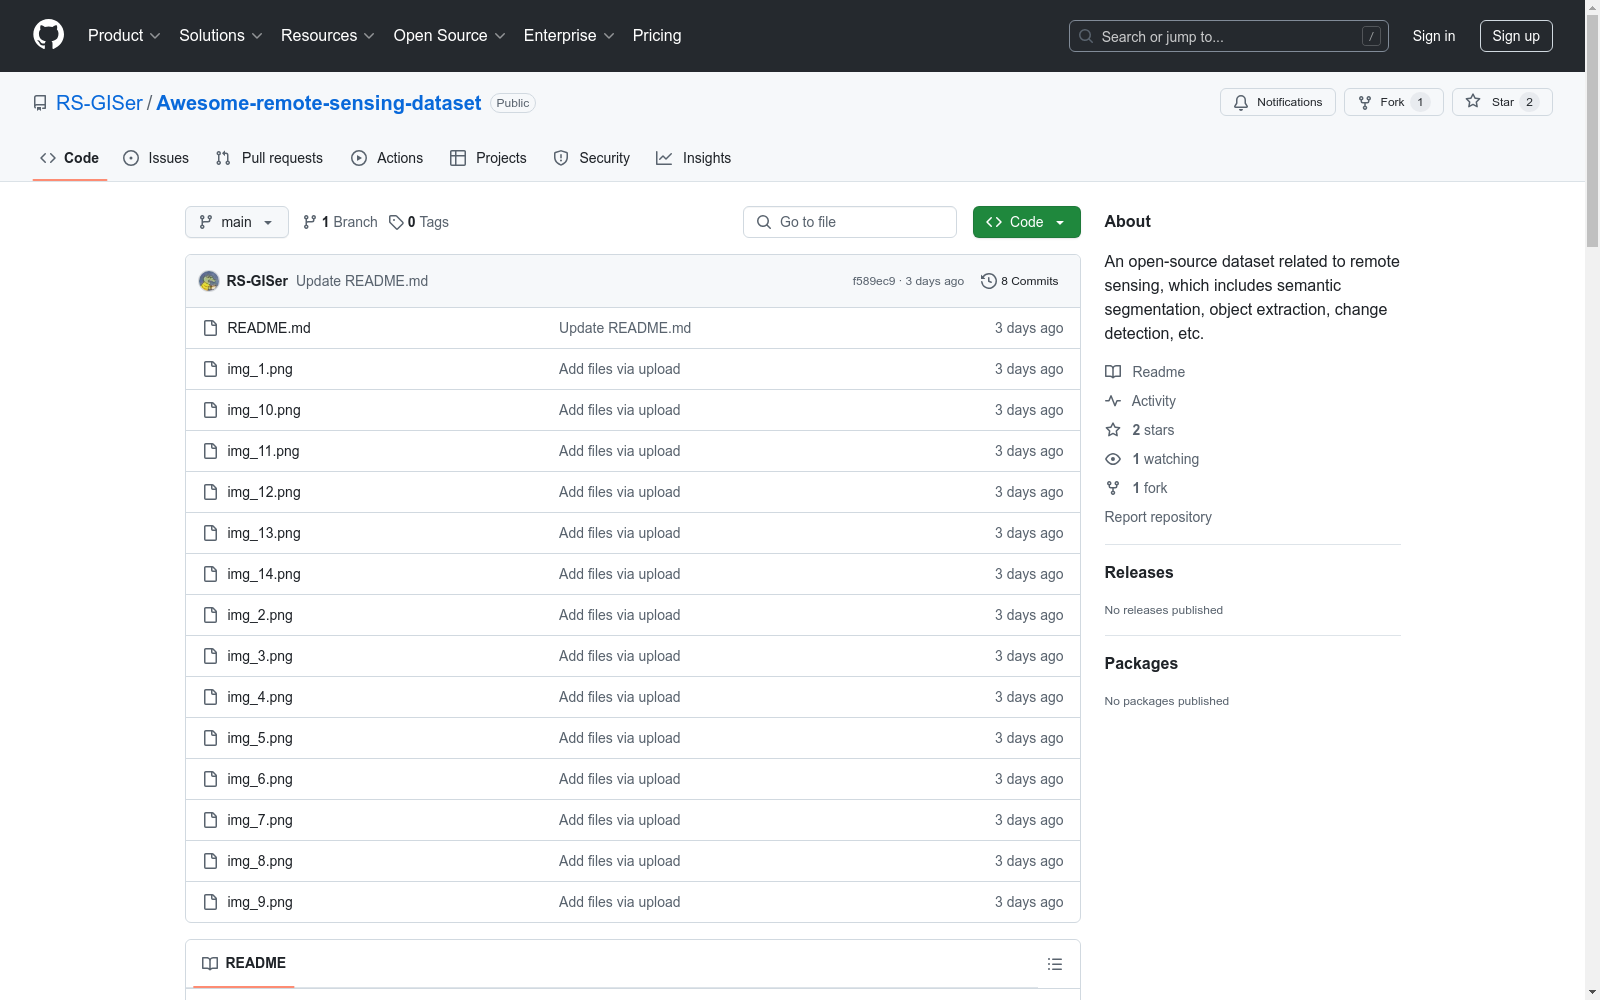Open commit f589ec9
This screenshot has width=1600, height=1000.
(x=874, y=281)
